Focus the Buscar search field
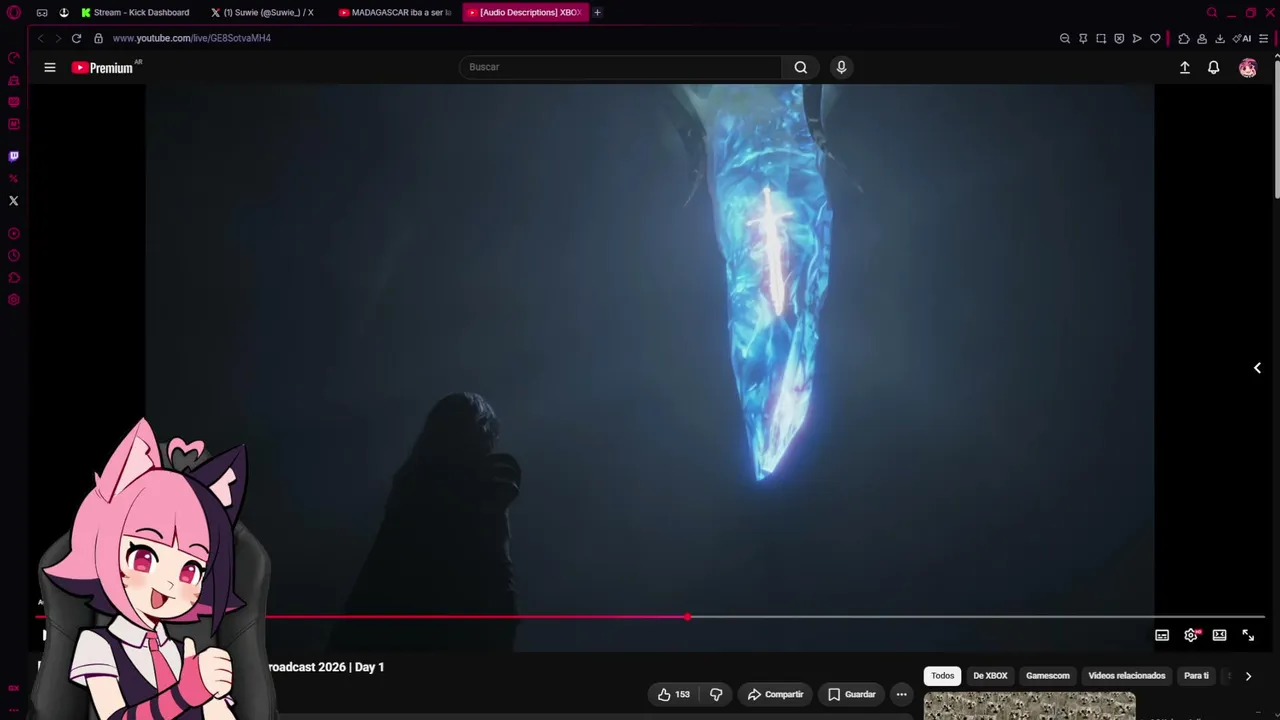 (x=620, y=67)
